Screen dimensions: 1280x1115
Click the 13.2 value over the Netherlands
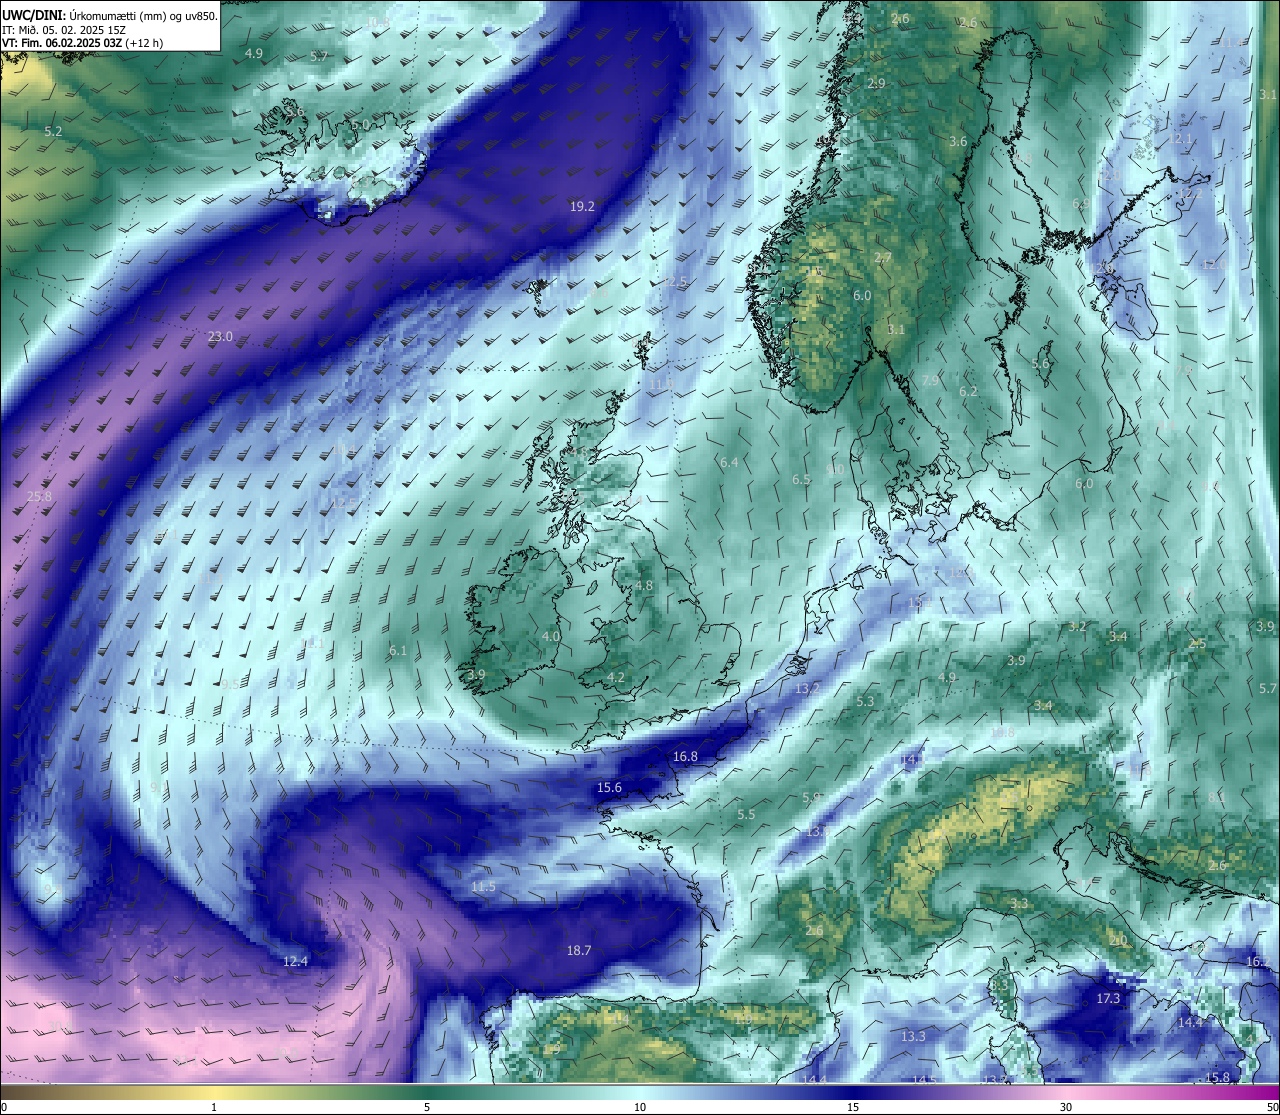click(x=806, y=688)
